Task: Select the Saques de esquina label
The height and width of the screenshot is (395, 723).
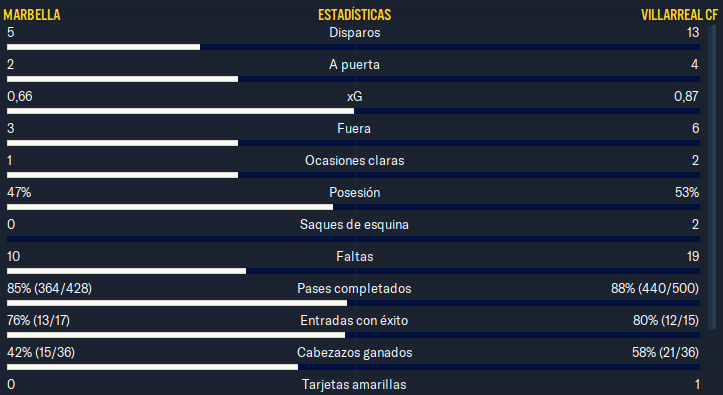Action: (354, 224)
